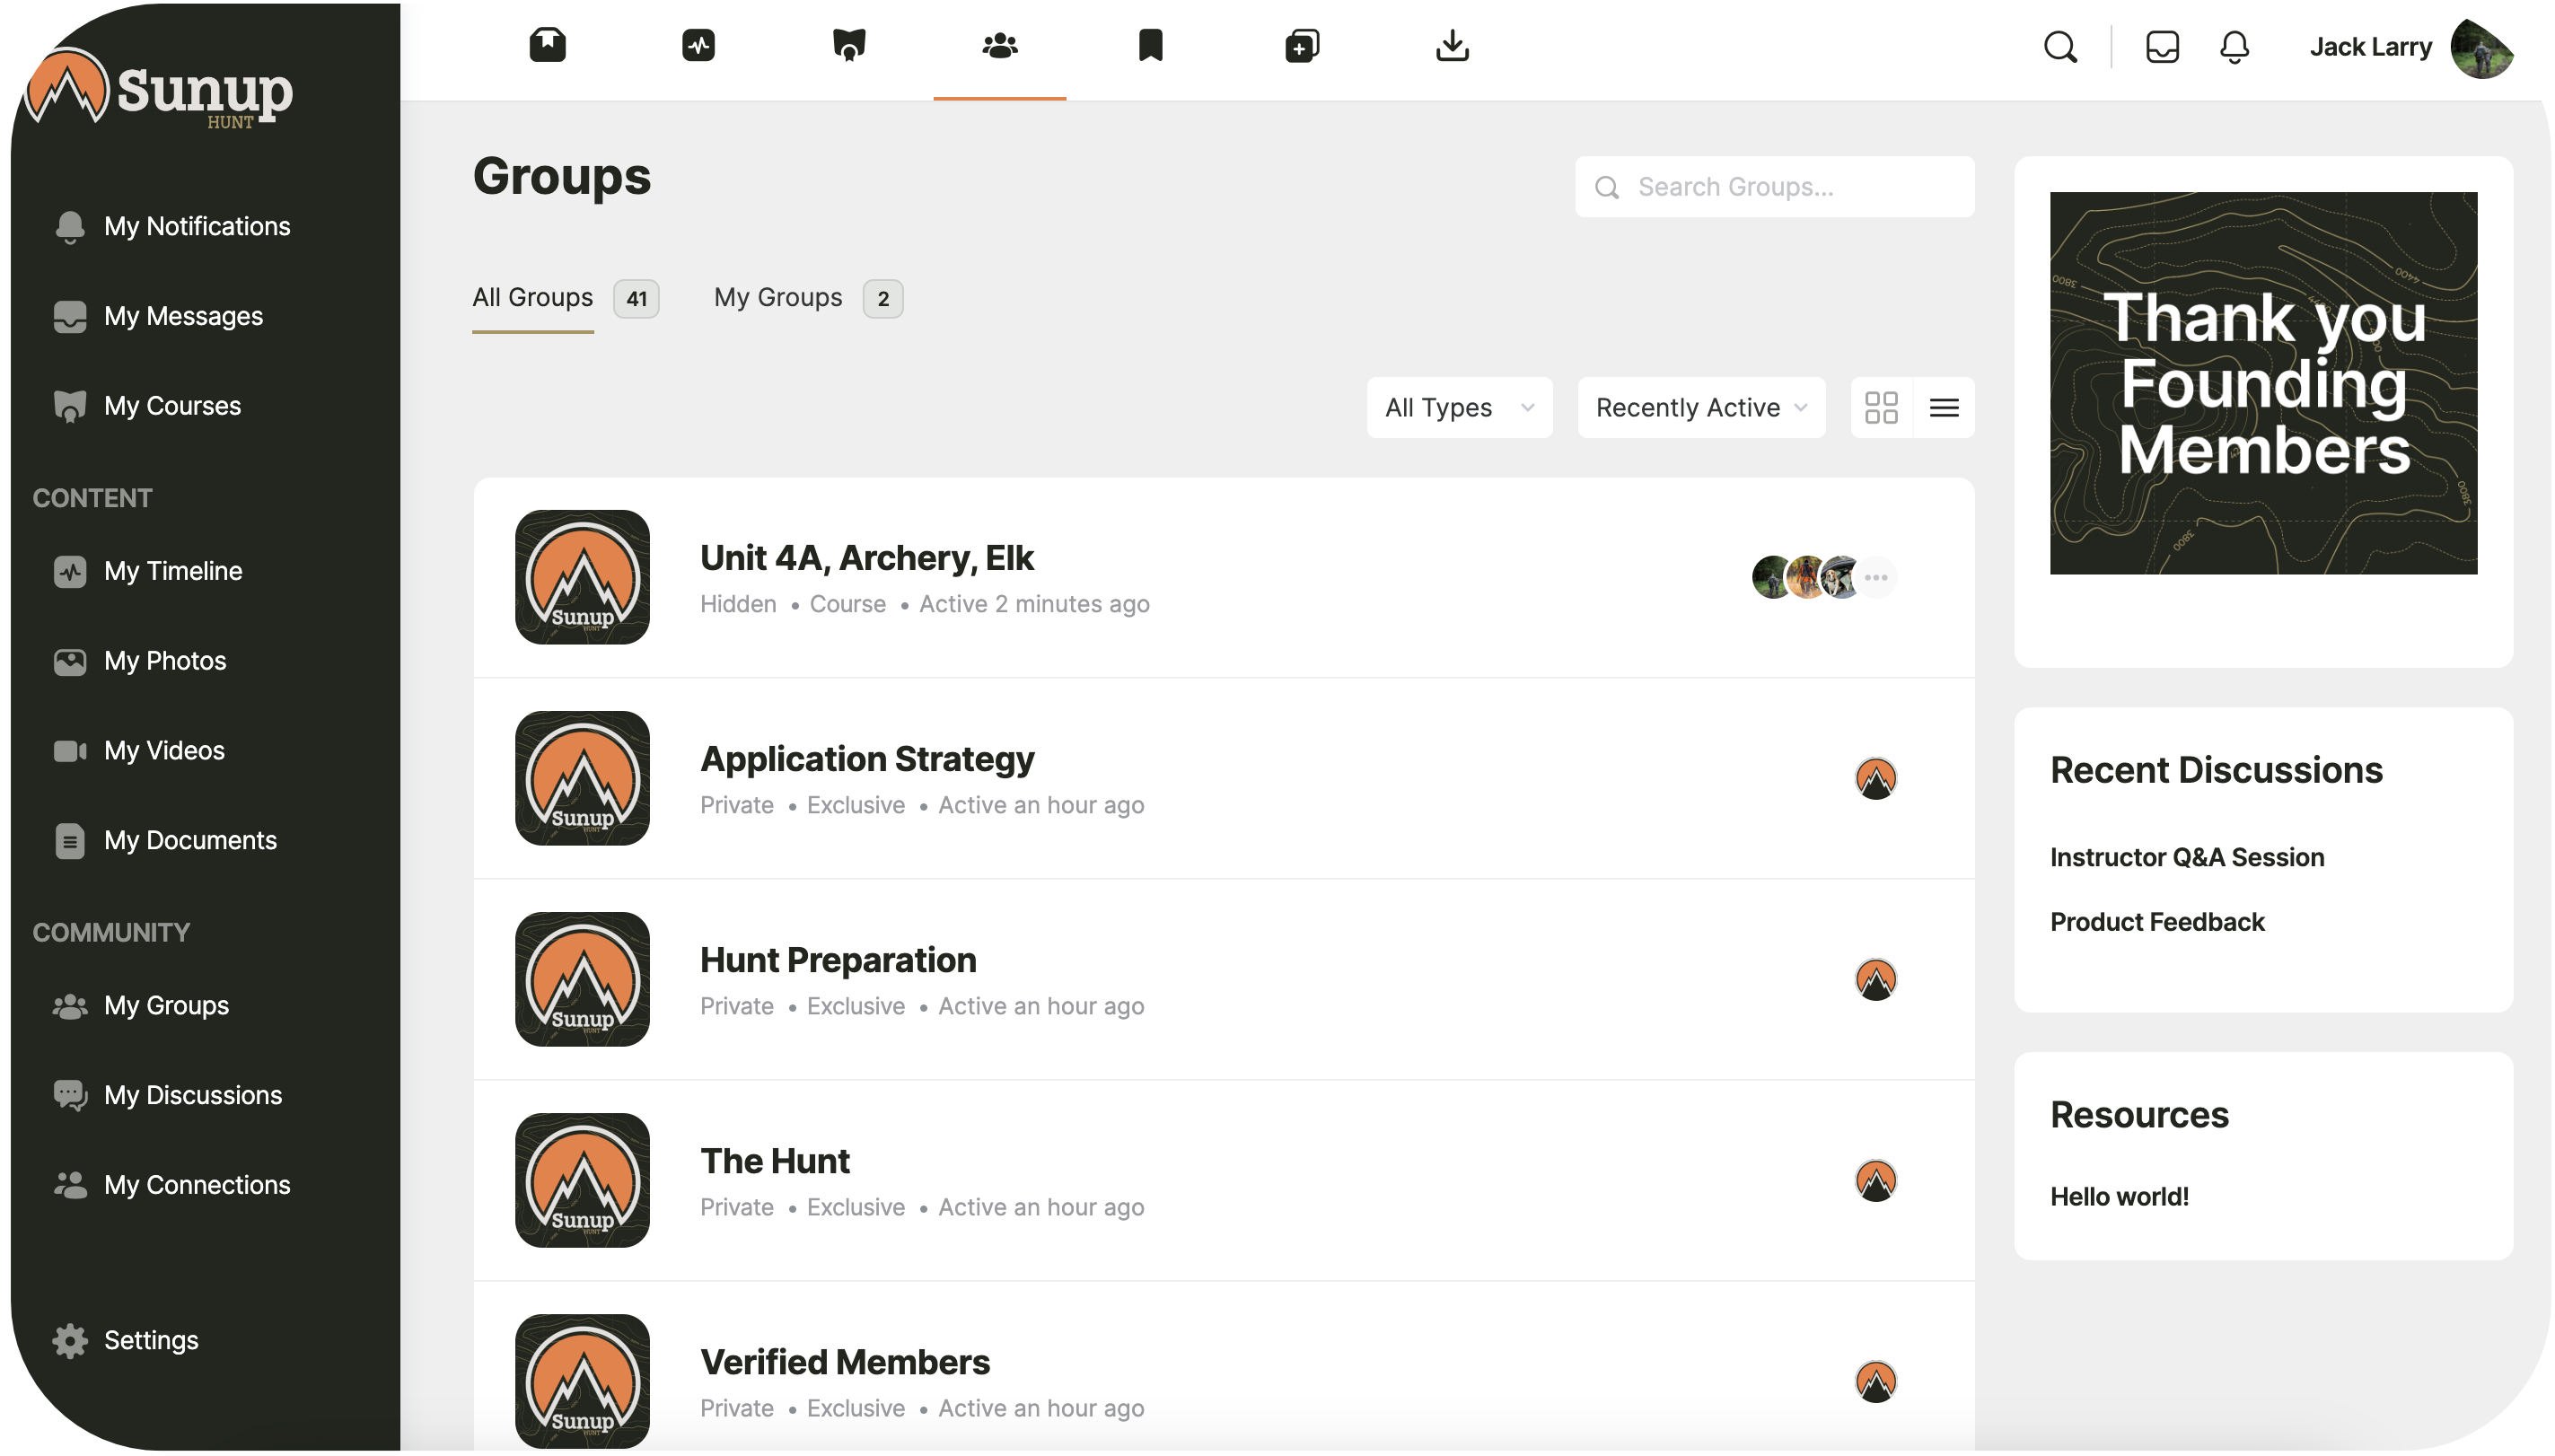Switch to the My Groups tab
Viewport: 2555px width, 1456px height.
coord(778,298)
